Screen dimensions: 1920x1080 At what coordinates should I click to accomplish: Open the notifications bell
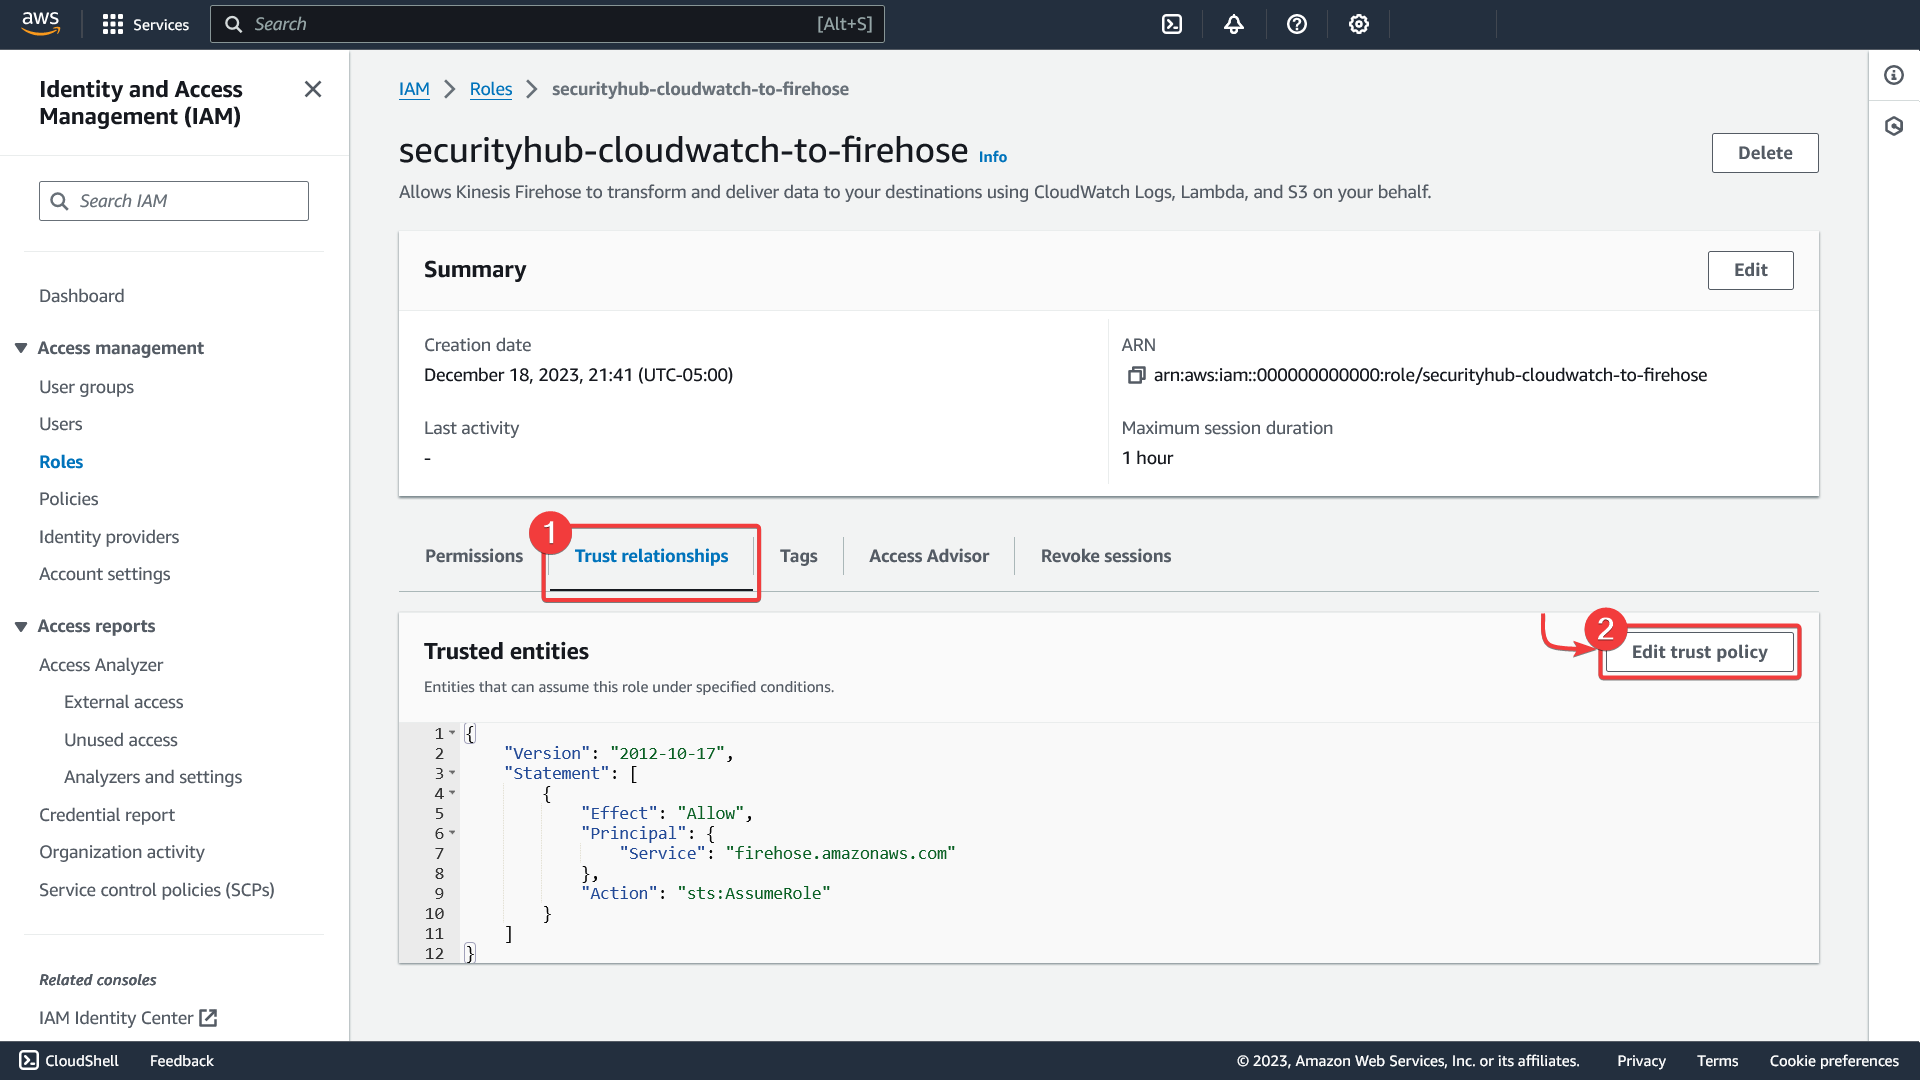1234,24
